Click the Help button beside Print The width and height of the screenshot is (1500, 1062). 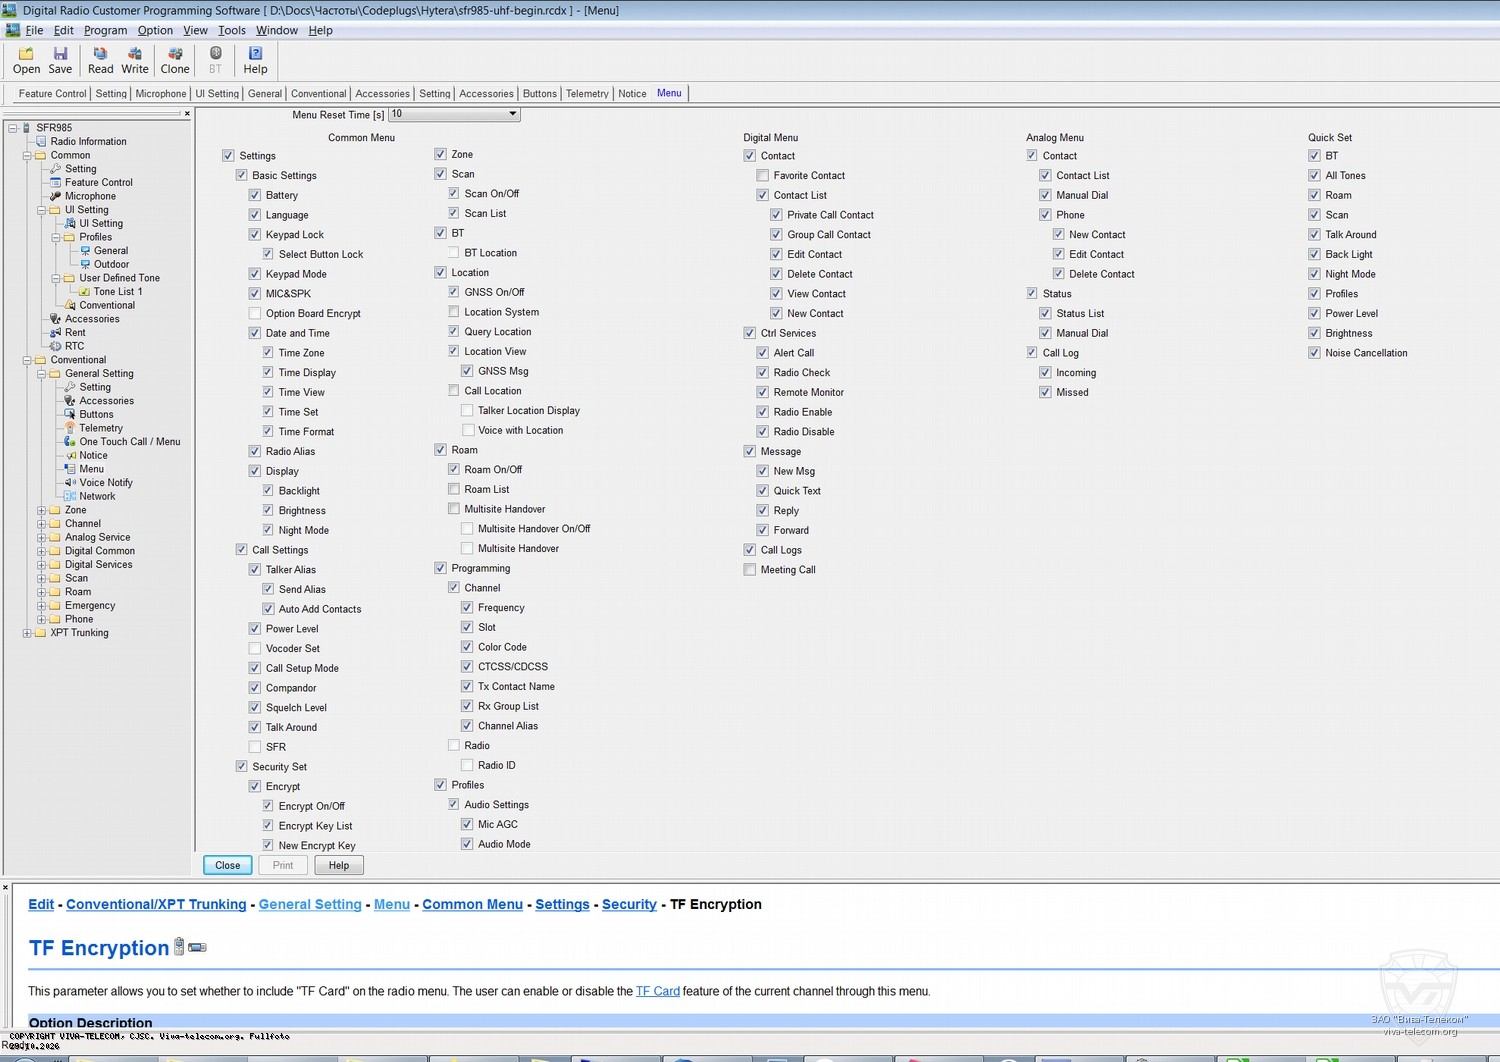click(339, 866)
